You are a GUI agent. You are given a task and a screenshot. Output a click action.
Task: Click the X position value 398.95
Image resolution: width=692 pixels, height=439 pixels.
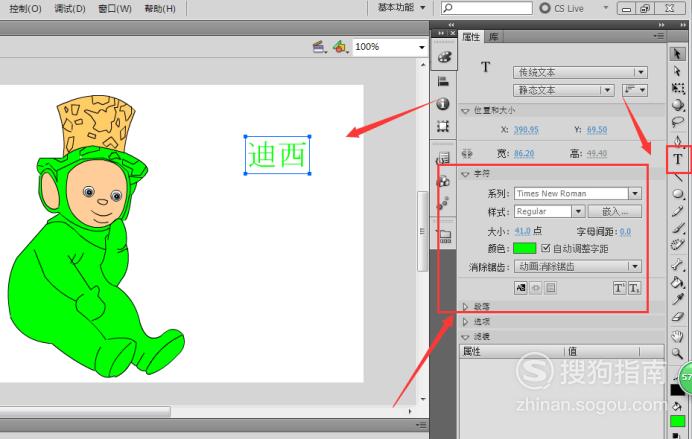pos(526,130)
